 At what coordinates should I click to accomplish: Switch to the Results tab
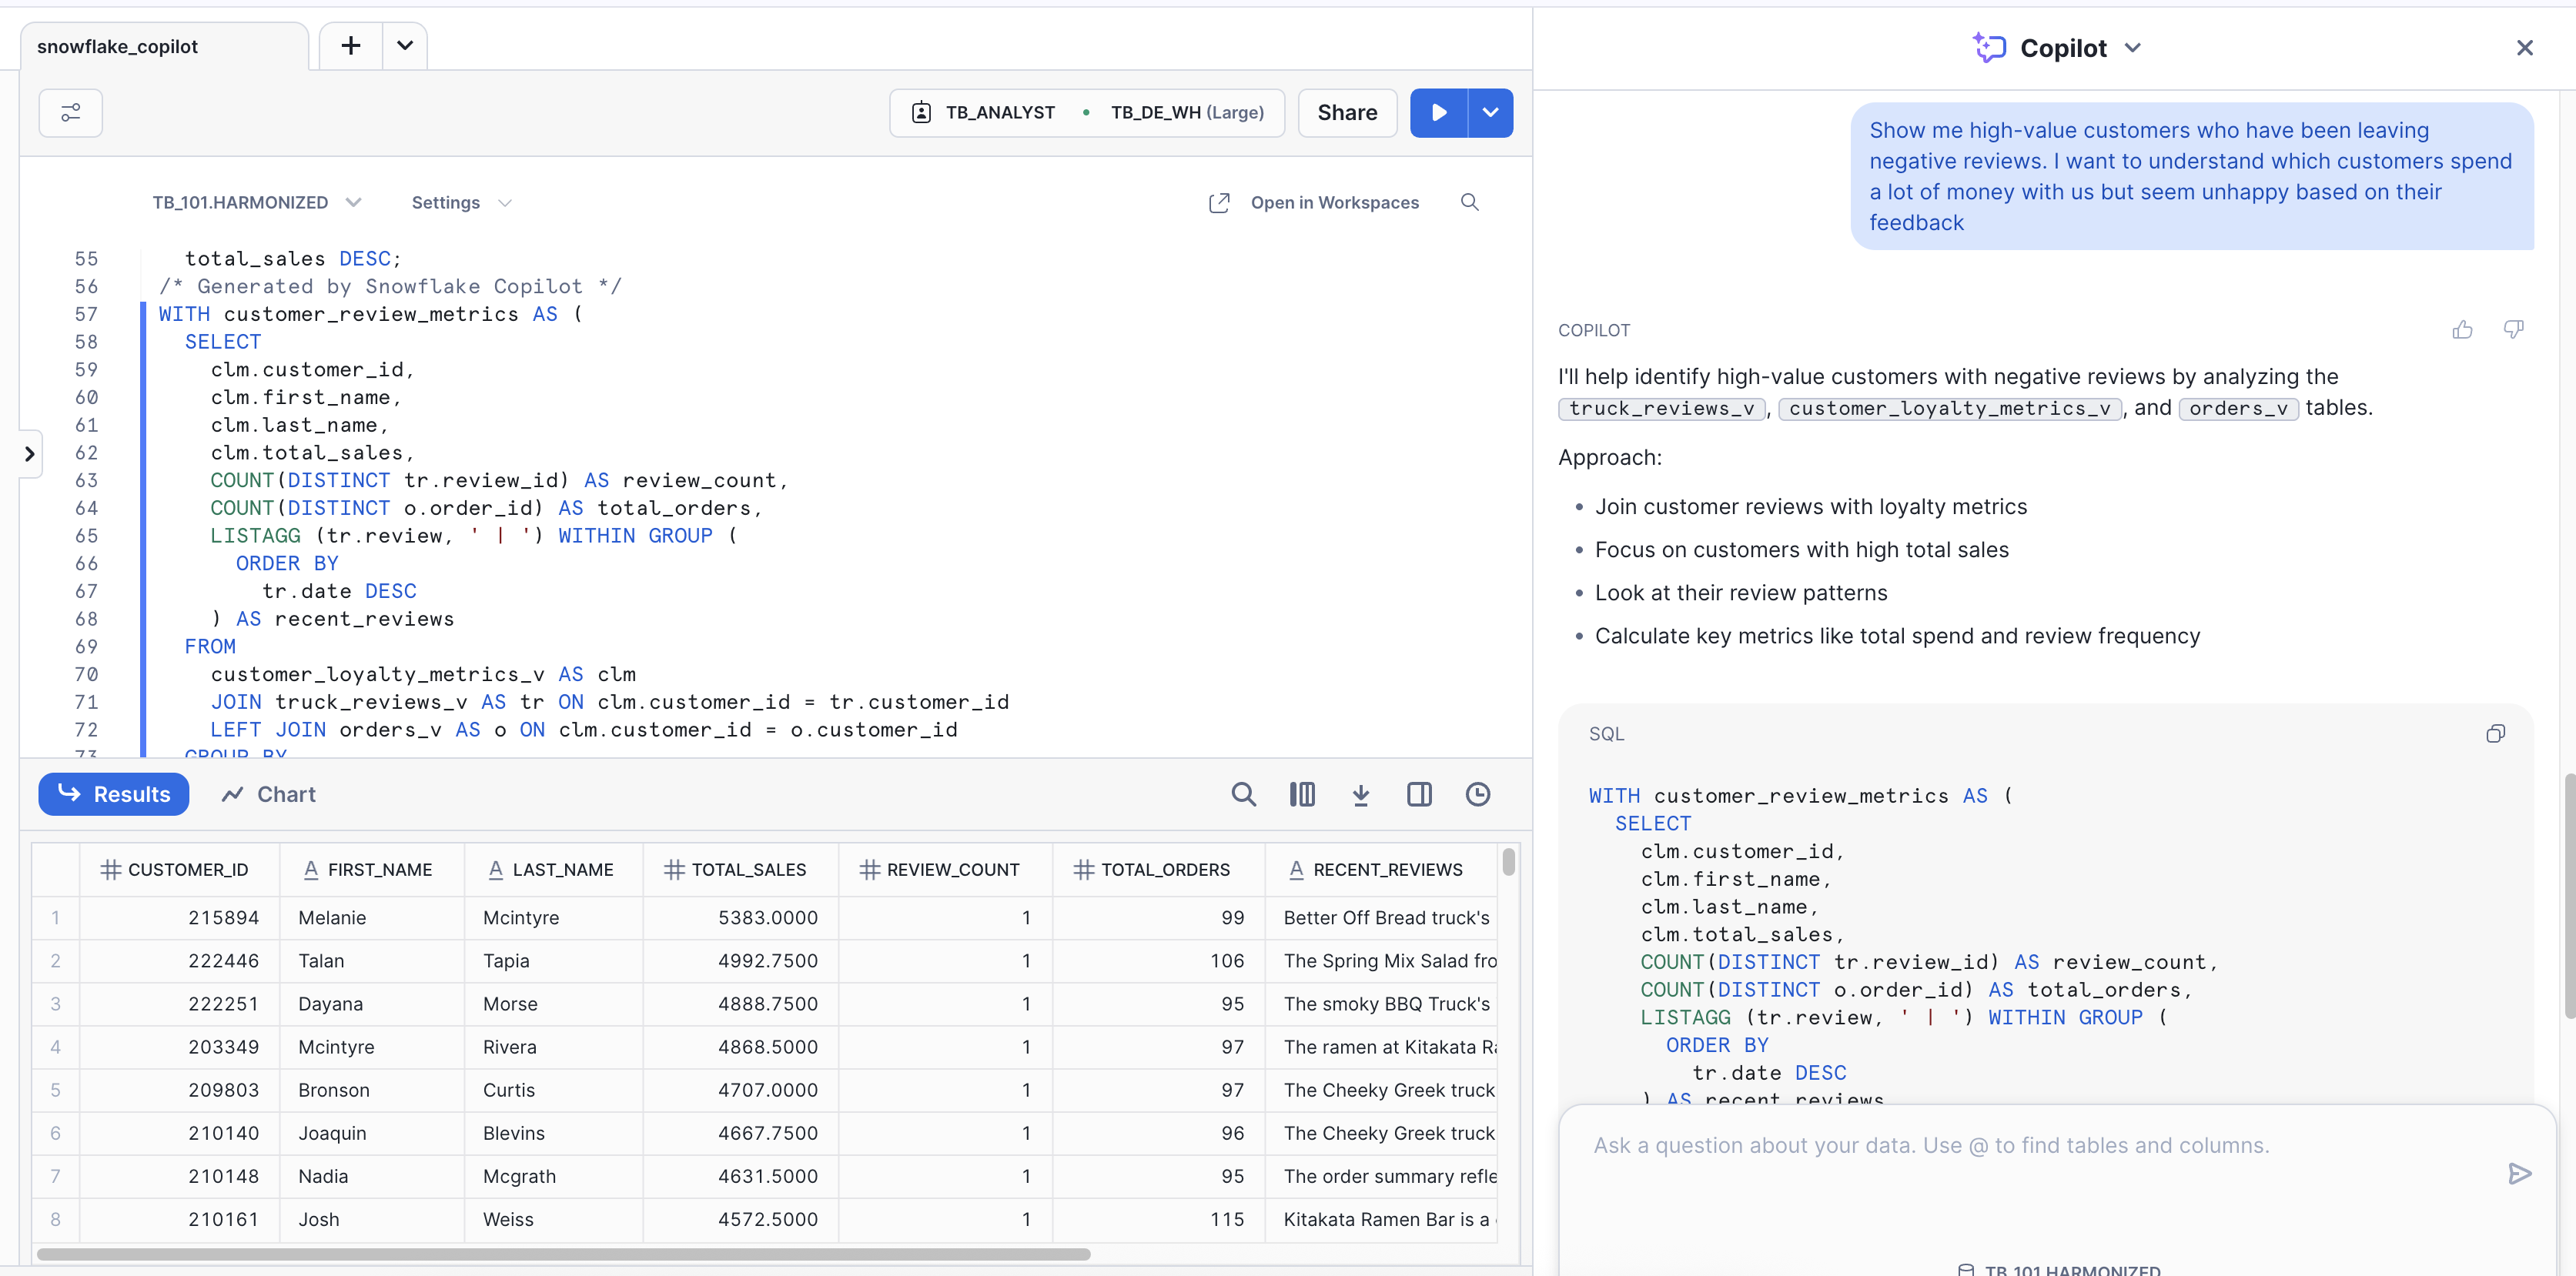tap(114, 794)
